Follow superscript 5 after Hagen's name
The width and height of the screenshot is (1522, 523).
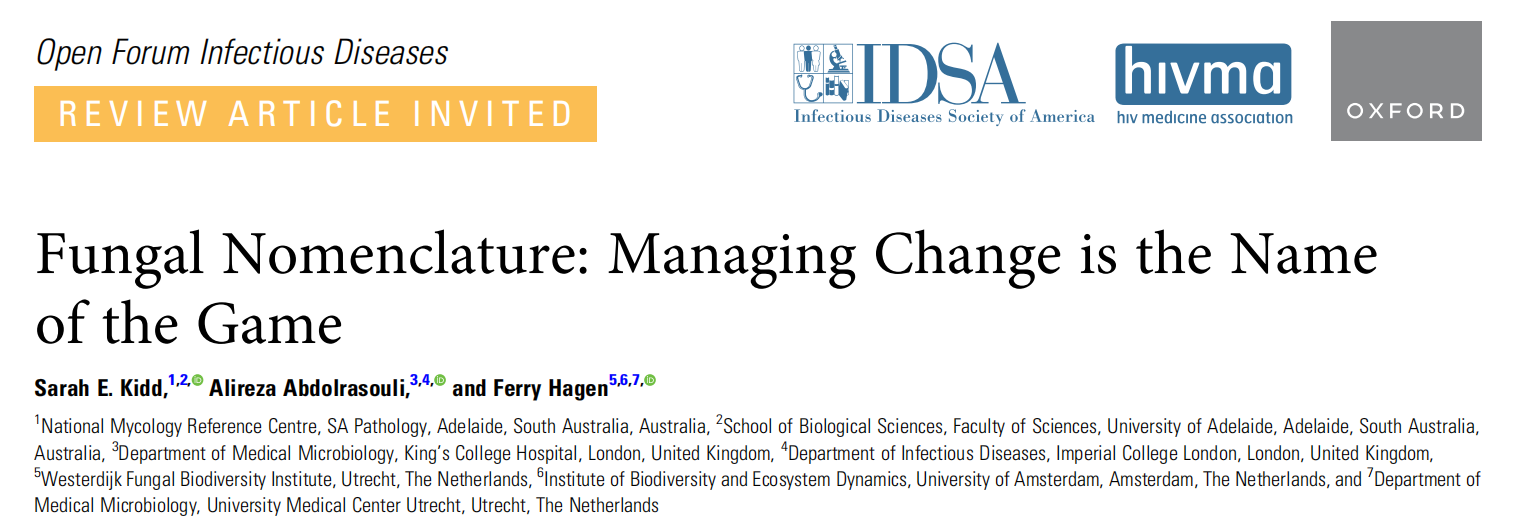(x=612, y=380)
